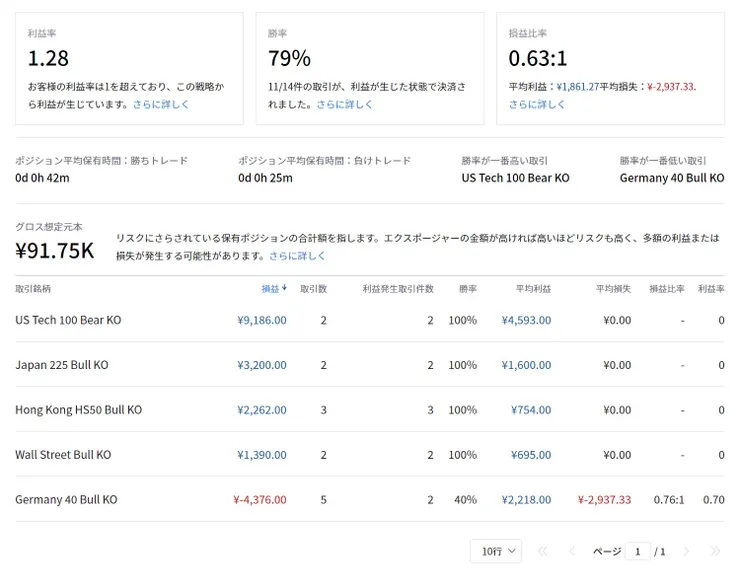Click the ¥2,262.00 profit value
The height and width of the screenshot is (586, 740).
(x=262, y=410)
